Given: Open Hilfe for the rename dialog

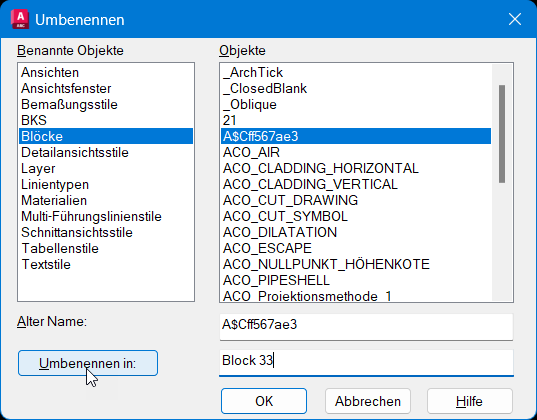Looking at the screenshot, I should pyautogui.click(x=470, y=401).
